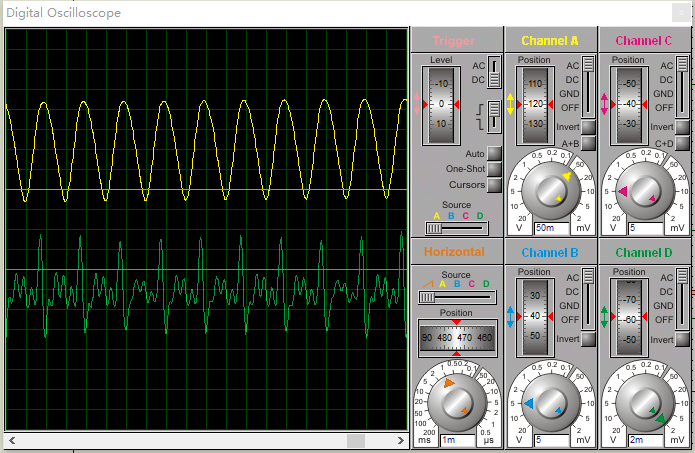Click the Channel D Position thumbwheel
The height and width of the screenshot is (453, 695).
(x=629, y=316)
